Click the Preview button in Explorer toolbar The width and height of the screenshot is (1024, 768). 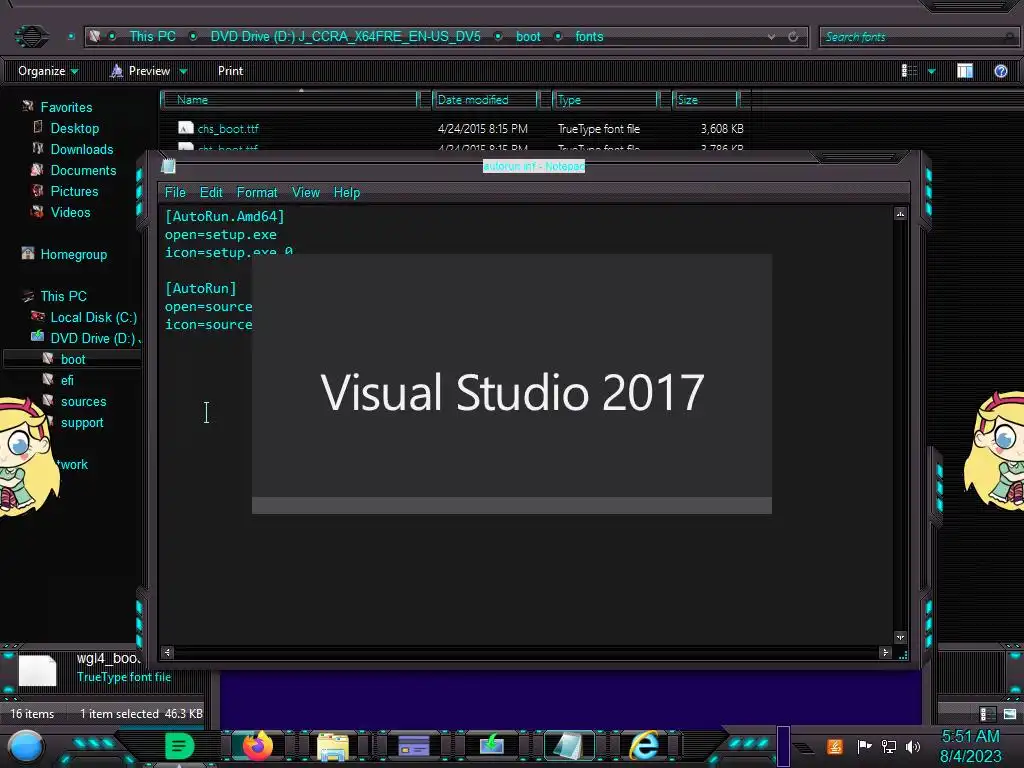141,71
